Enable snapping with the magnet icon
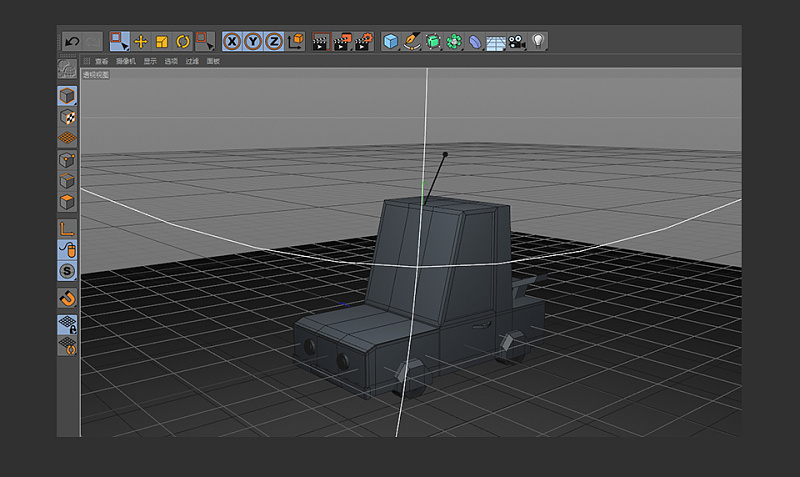Viewport: 800px width, 477px height. 67,298
